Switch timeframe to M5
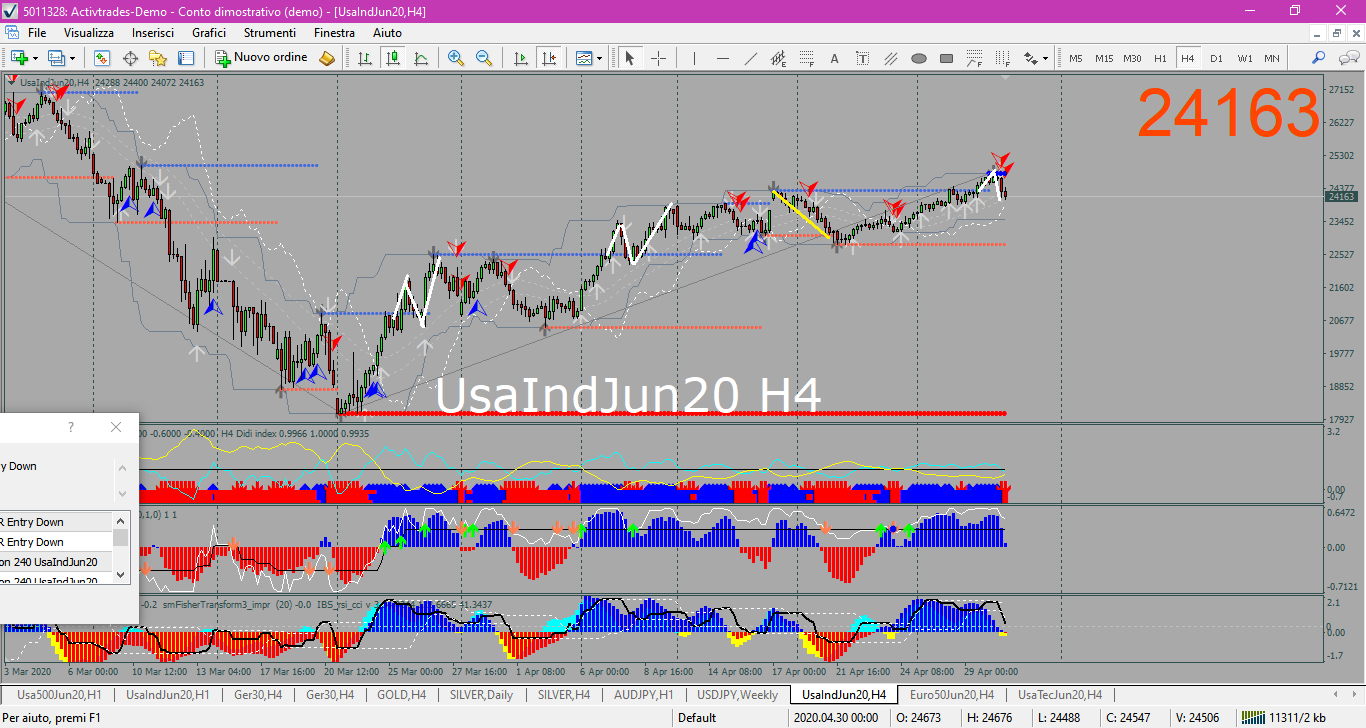The width and height of the screenshot is (1366, 728). tap(1076, 58)
